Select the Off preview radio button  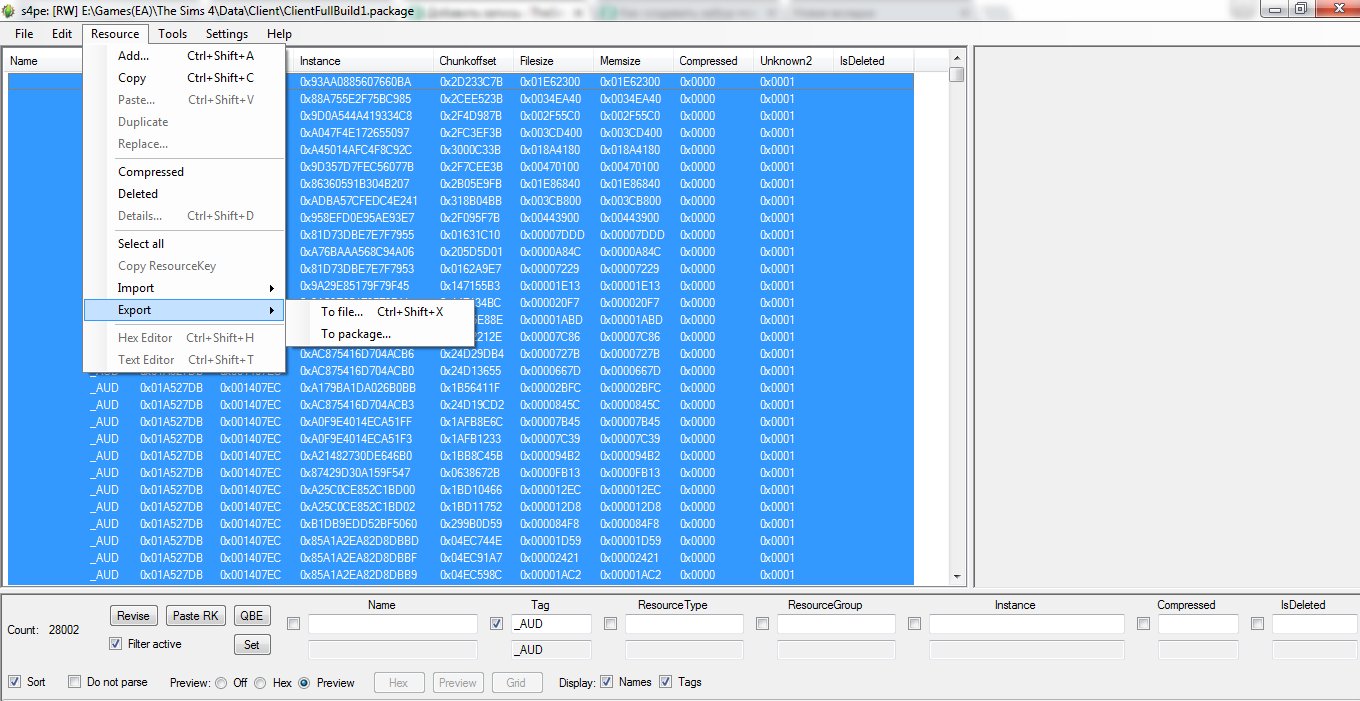click(x=220, y=683)
